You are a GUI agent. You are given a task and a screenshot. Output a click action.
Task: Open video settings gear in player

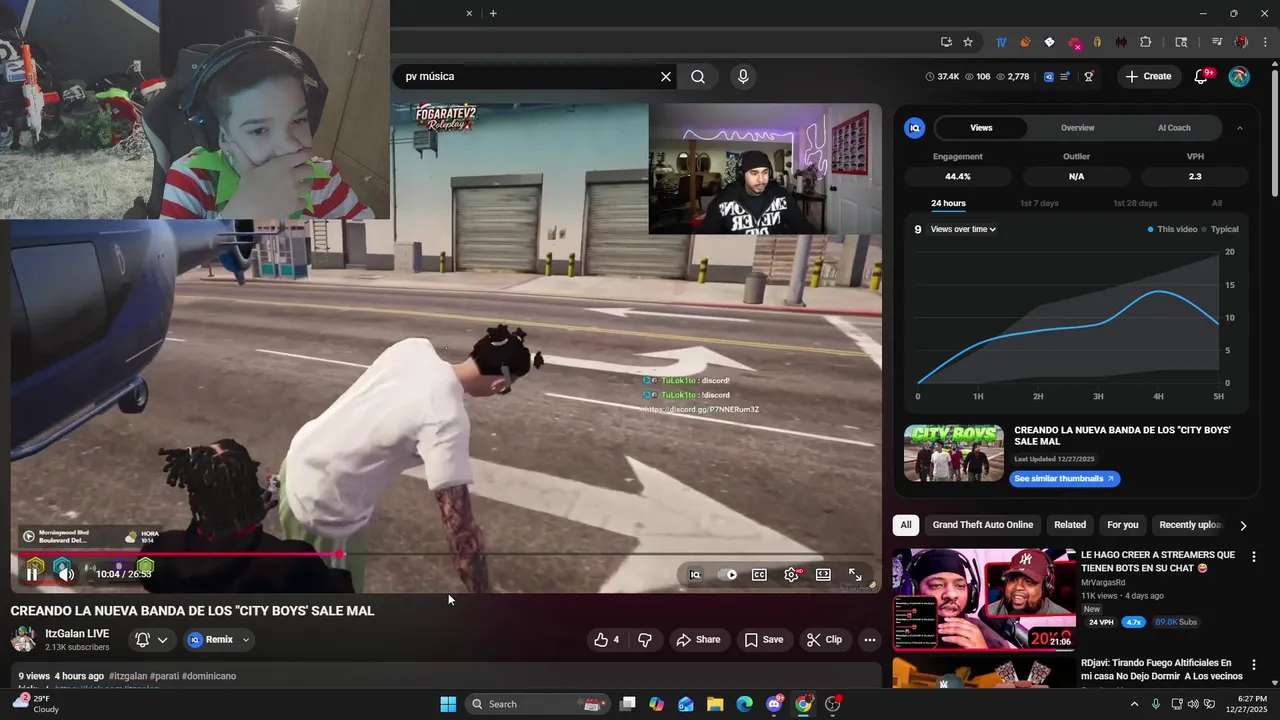(792, 575)
